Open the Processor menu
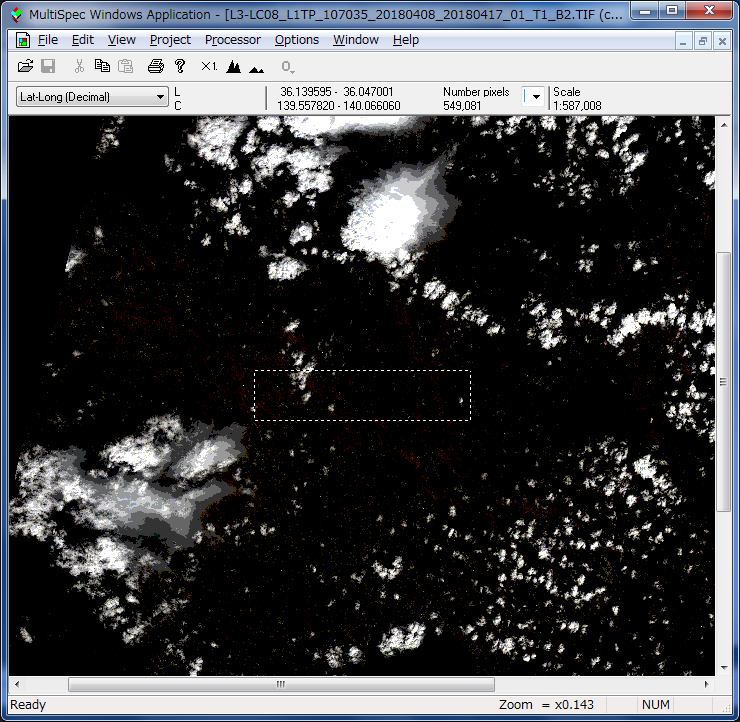This screenshot has width=740, height=722. click(233, 40)
